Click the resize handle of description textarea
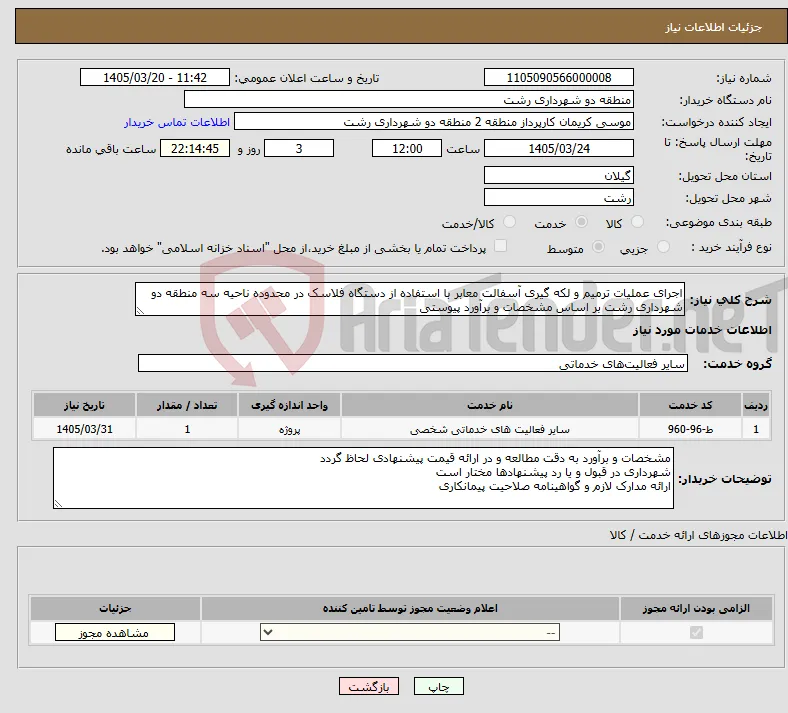 (140, 311)
